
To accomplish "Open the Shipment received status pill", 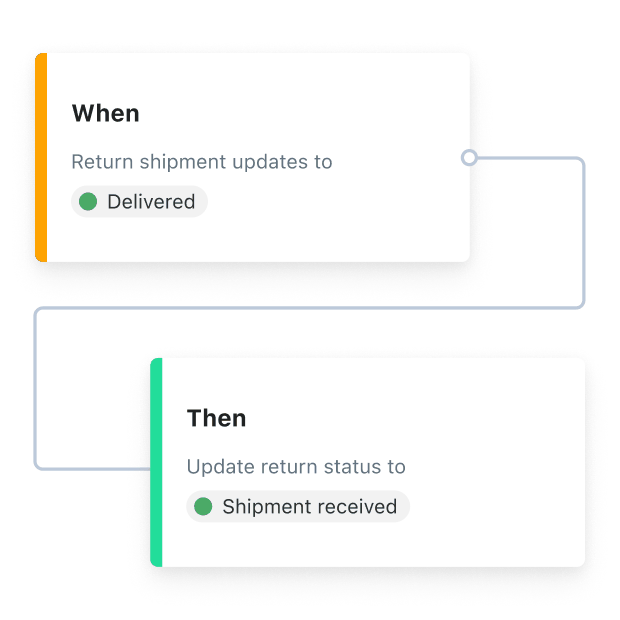I will pyautogui.click(x=298, y=507).
